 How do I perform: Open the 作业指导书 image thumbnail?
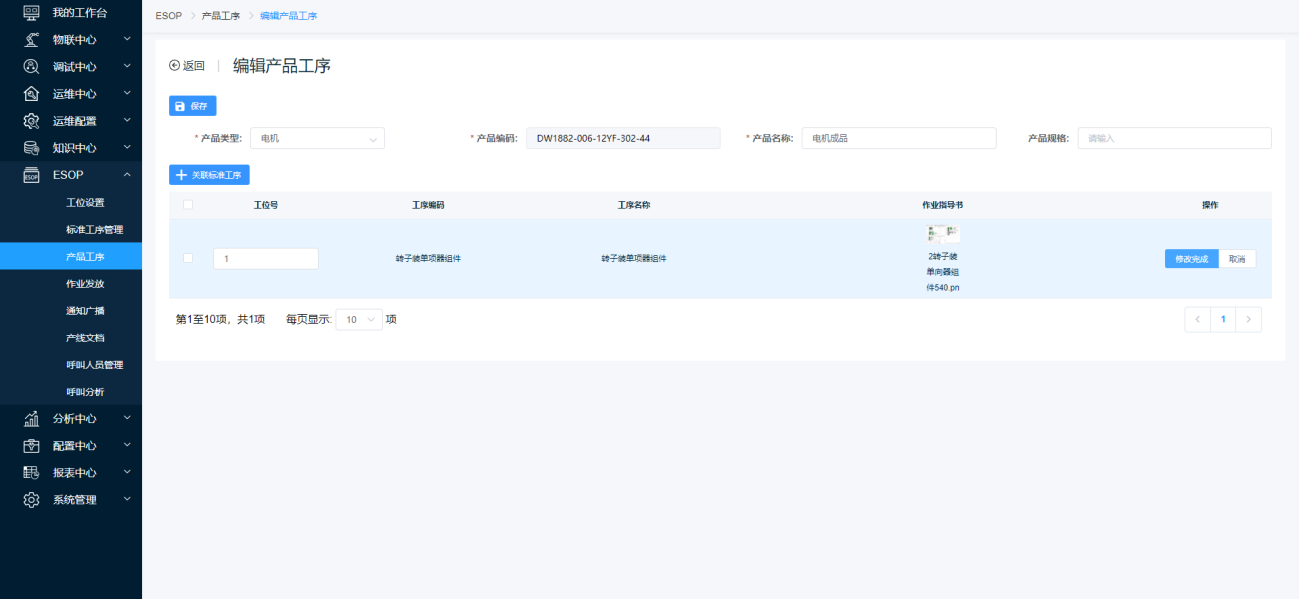(943, 234)
